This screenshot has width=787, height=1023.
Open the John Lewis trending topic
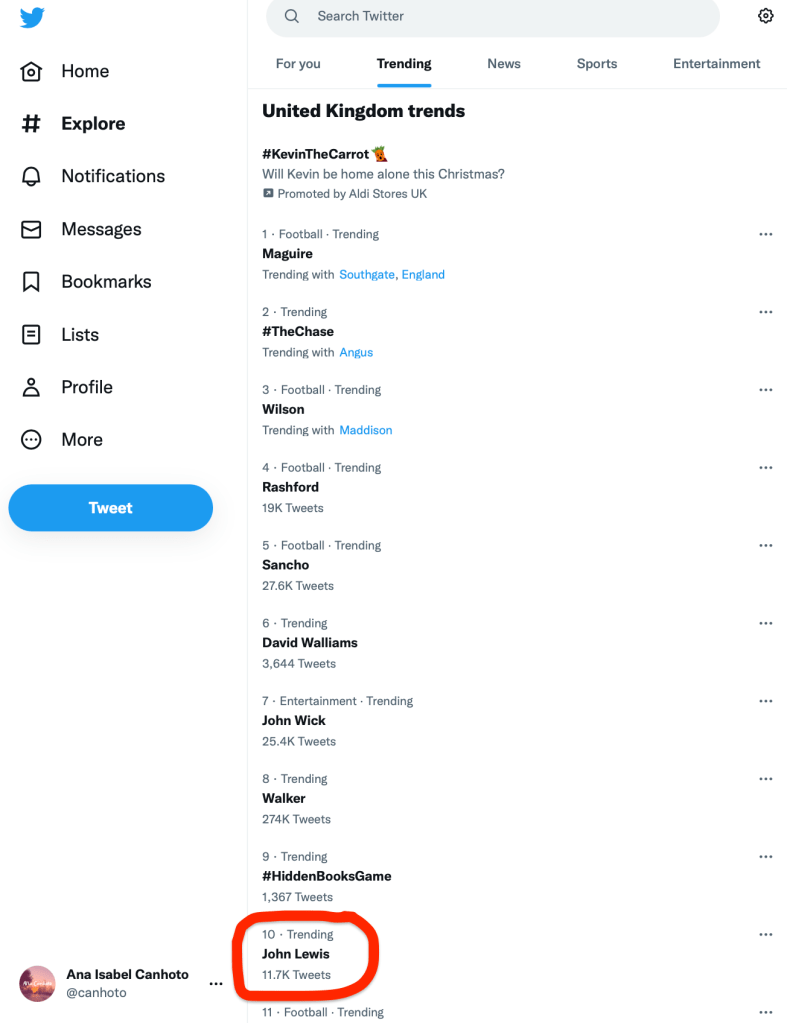296,954
